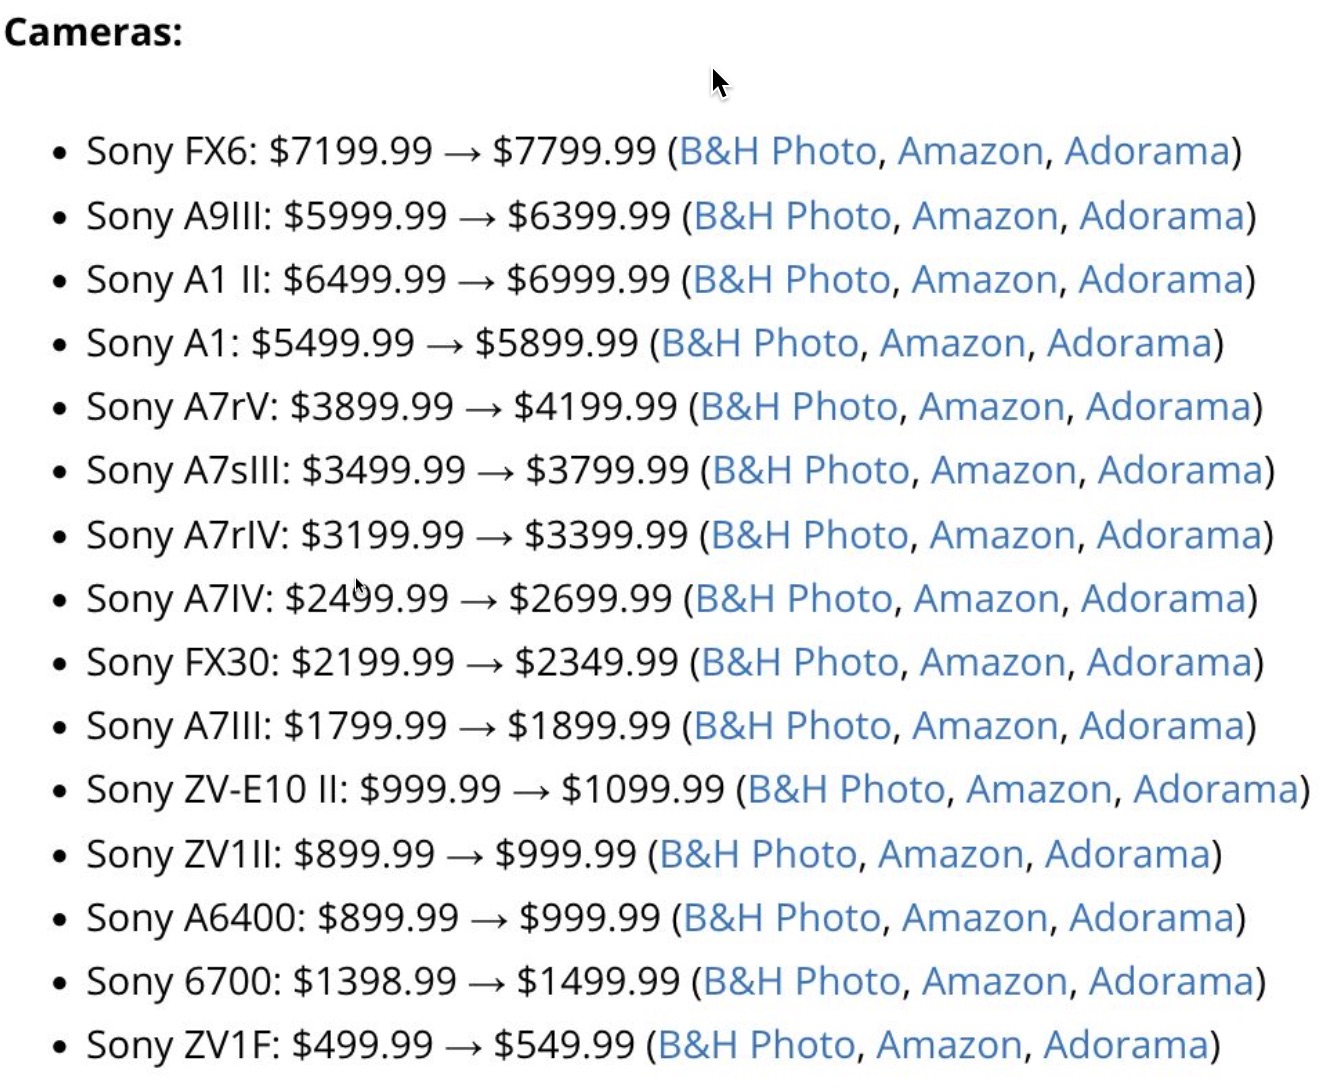The width and height of the screenshot is (1330, 1088).
Task: Click Amazon link for Sony ZV-E10 II
Action: [1039, 790]
